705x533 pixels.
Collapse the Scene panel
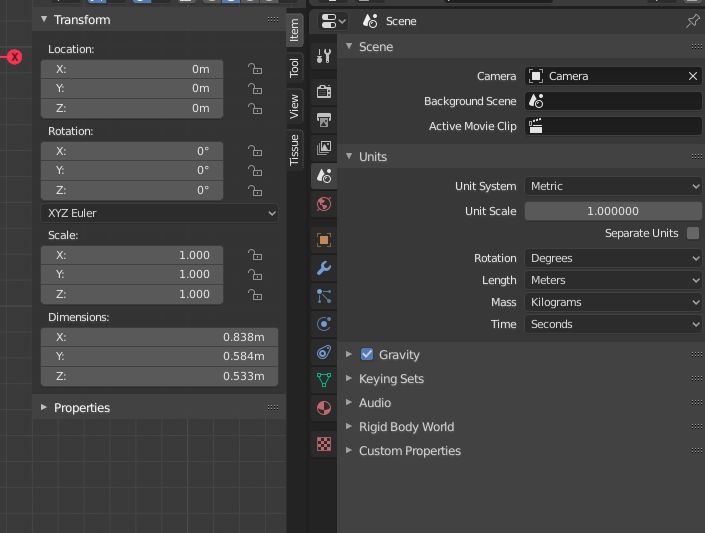tap(349, 46)
